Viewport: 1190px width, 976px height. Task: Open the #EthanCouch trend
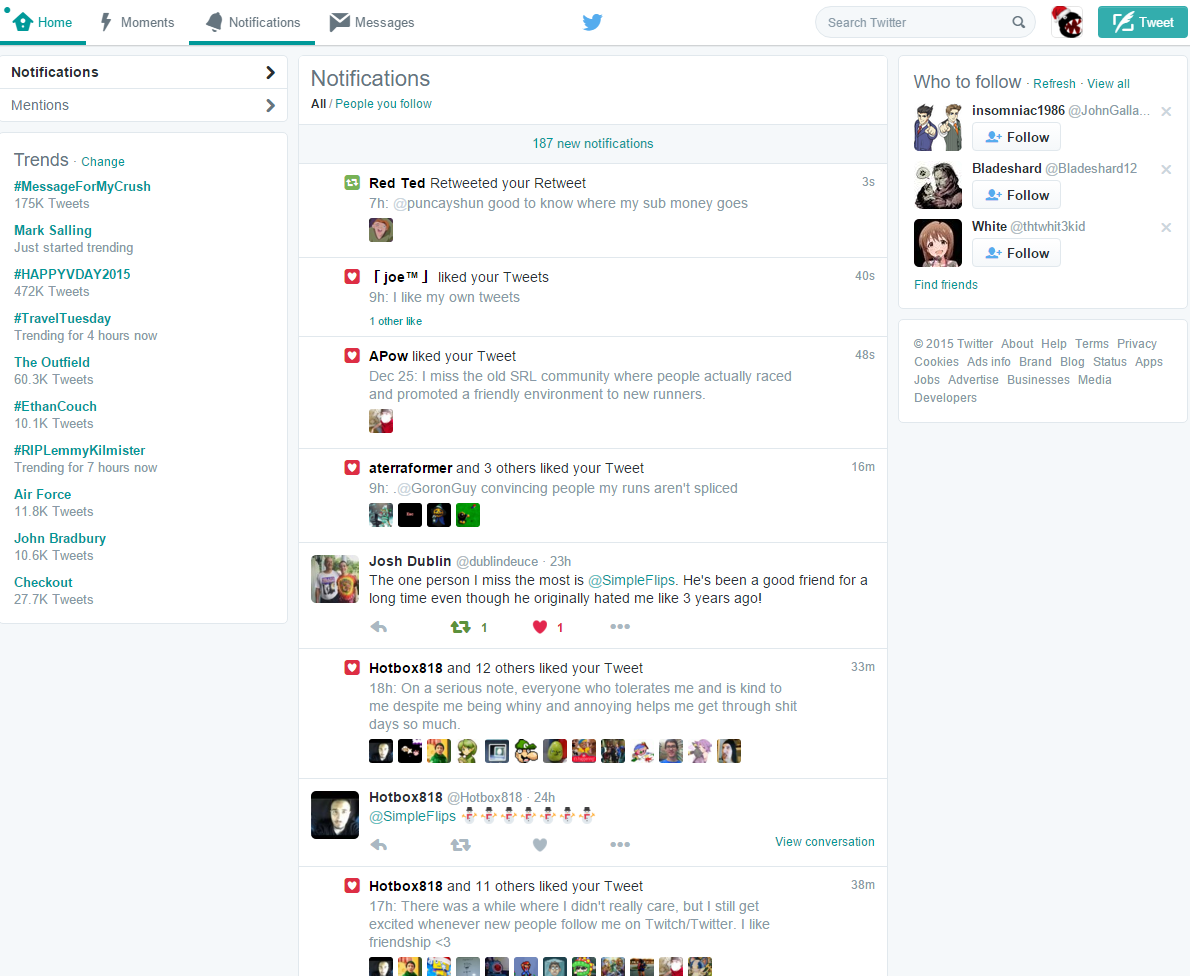55,407
